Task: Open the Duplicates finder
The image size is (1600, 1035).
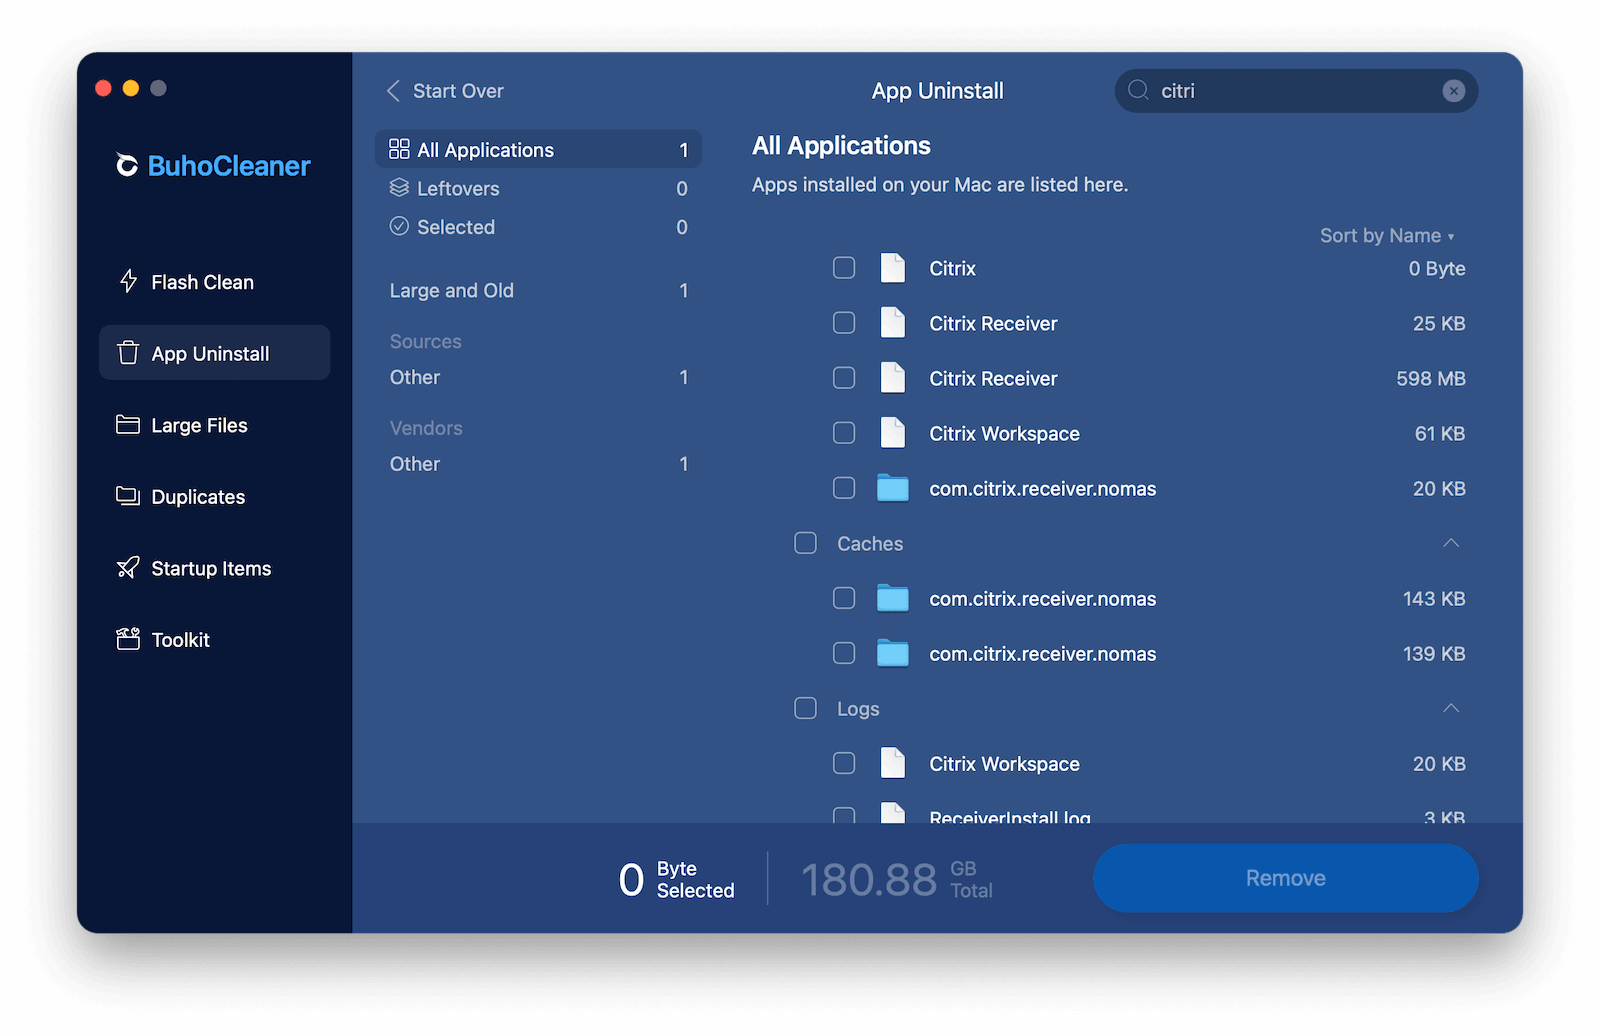Action: point(196,496)
